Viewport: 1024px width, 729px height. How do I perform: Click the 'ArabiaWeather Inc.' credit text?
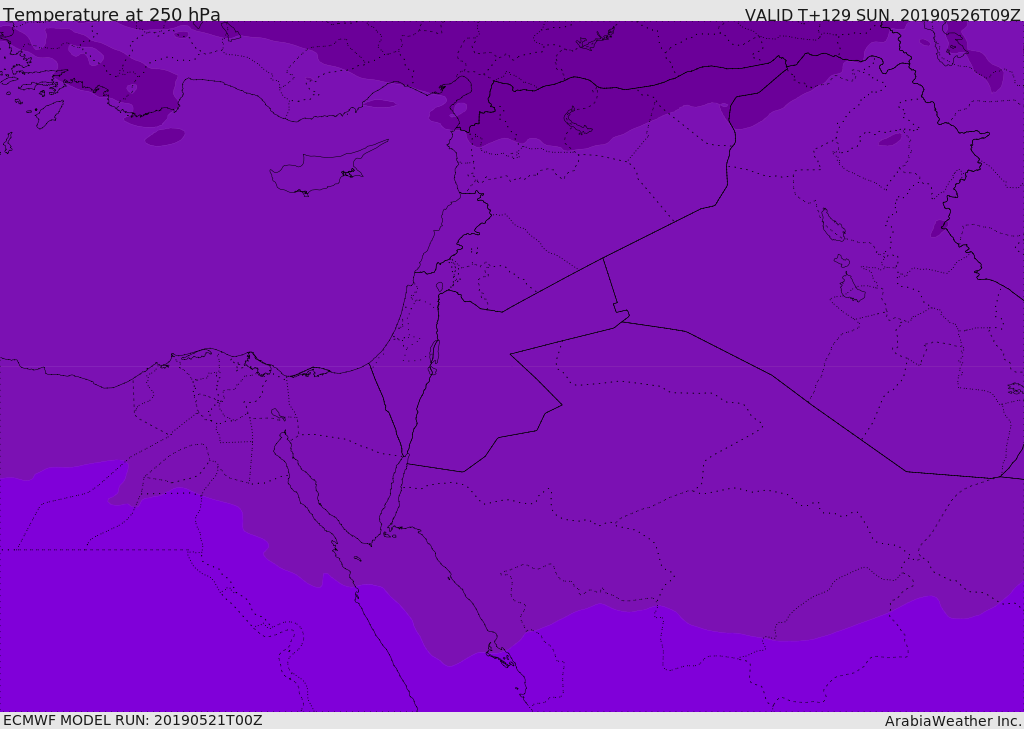(953, 721)
